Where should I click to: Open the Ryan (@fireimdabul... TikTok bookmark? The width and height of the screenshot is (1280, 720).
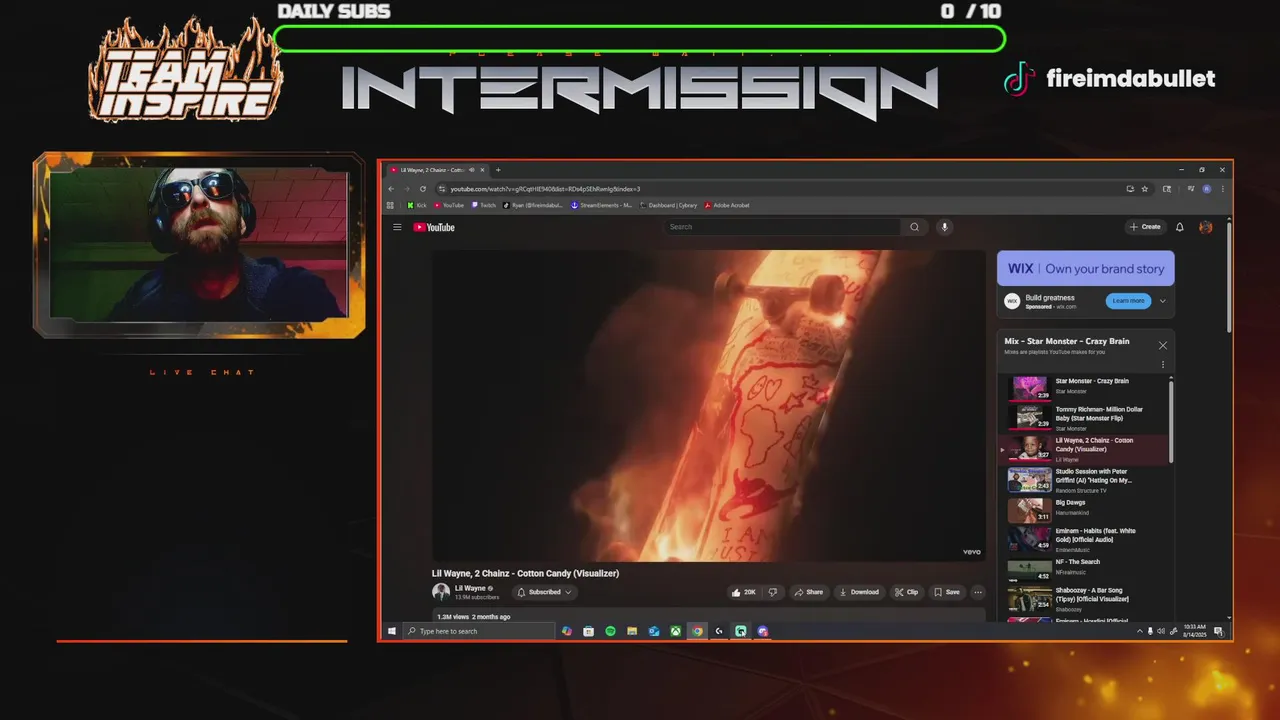[534, 205]
